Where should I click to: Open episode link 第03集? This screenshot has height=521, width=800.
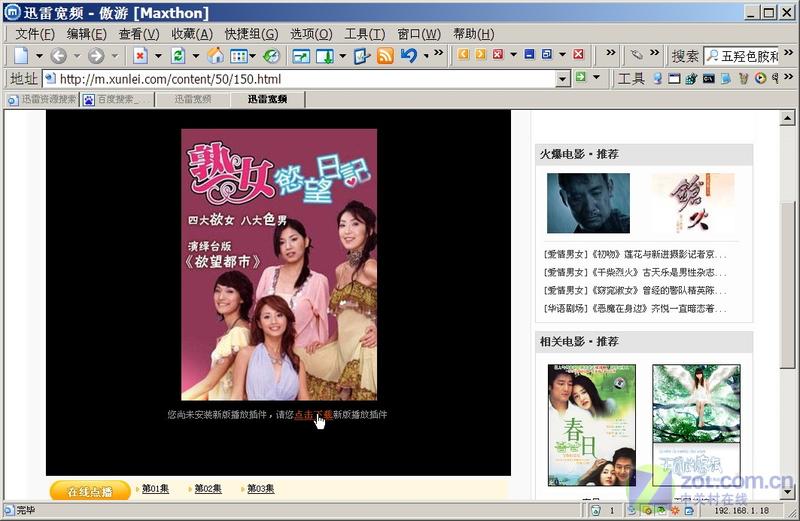(261, 489)
